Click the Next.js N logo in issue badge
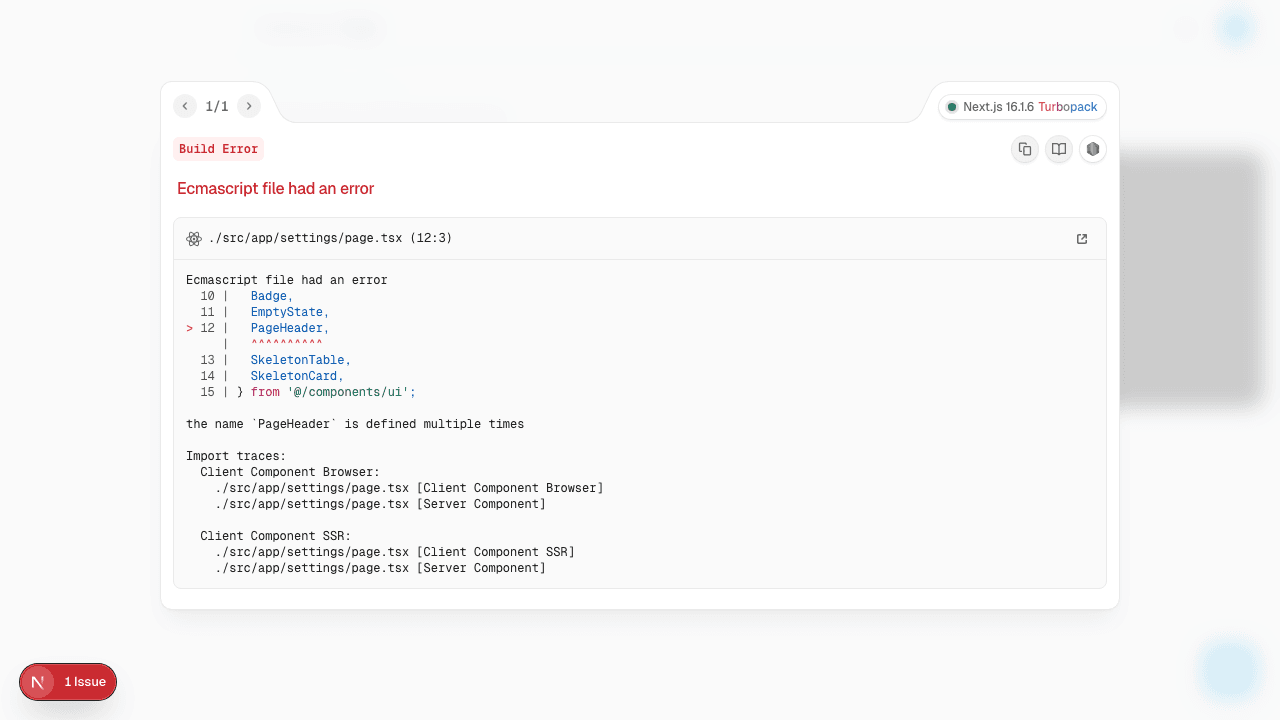 click(38, 682)
